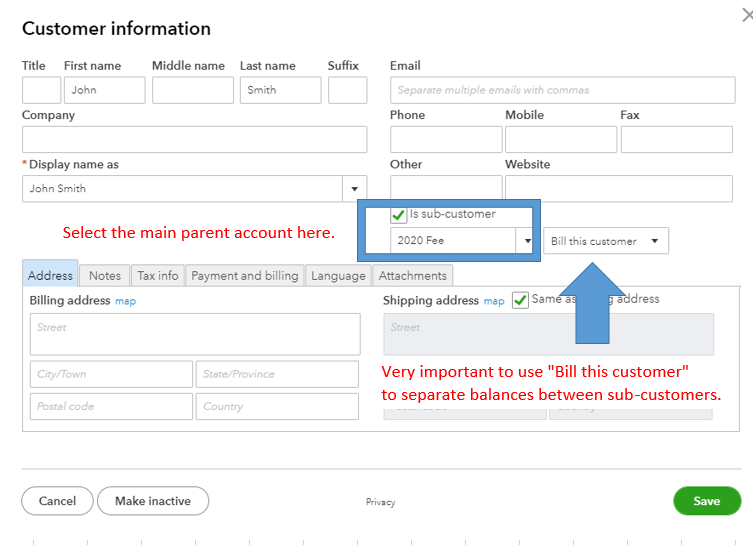
Task: Click the Email input field
Action: pos(561,90)
